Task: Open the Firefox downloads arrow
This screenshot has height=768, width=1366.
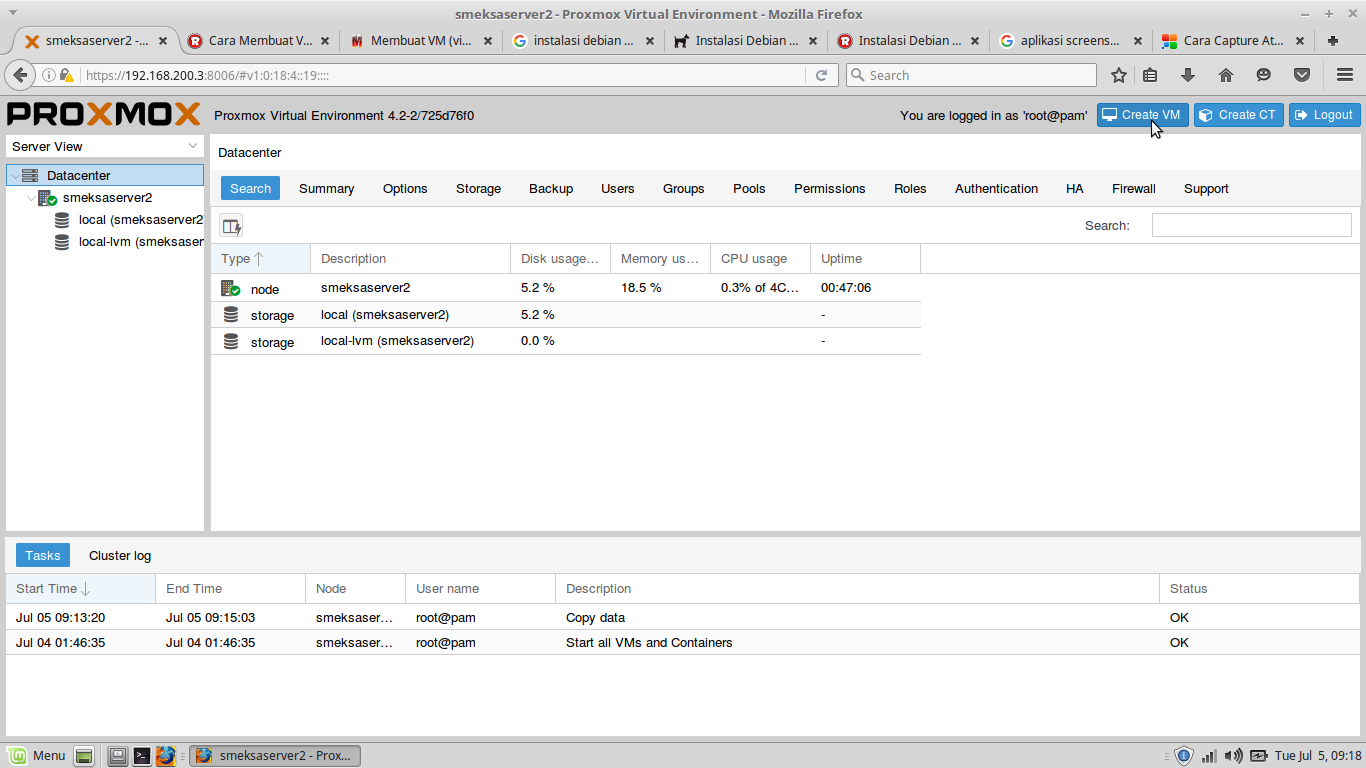Action: point(1188,75)
